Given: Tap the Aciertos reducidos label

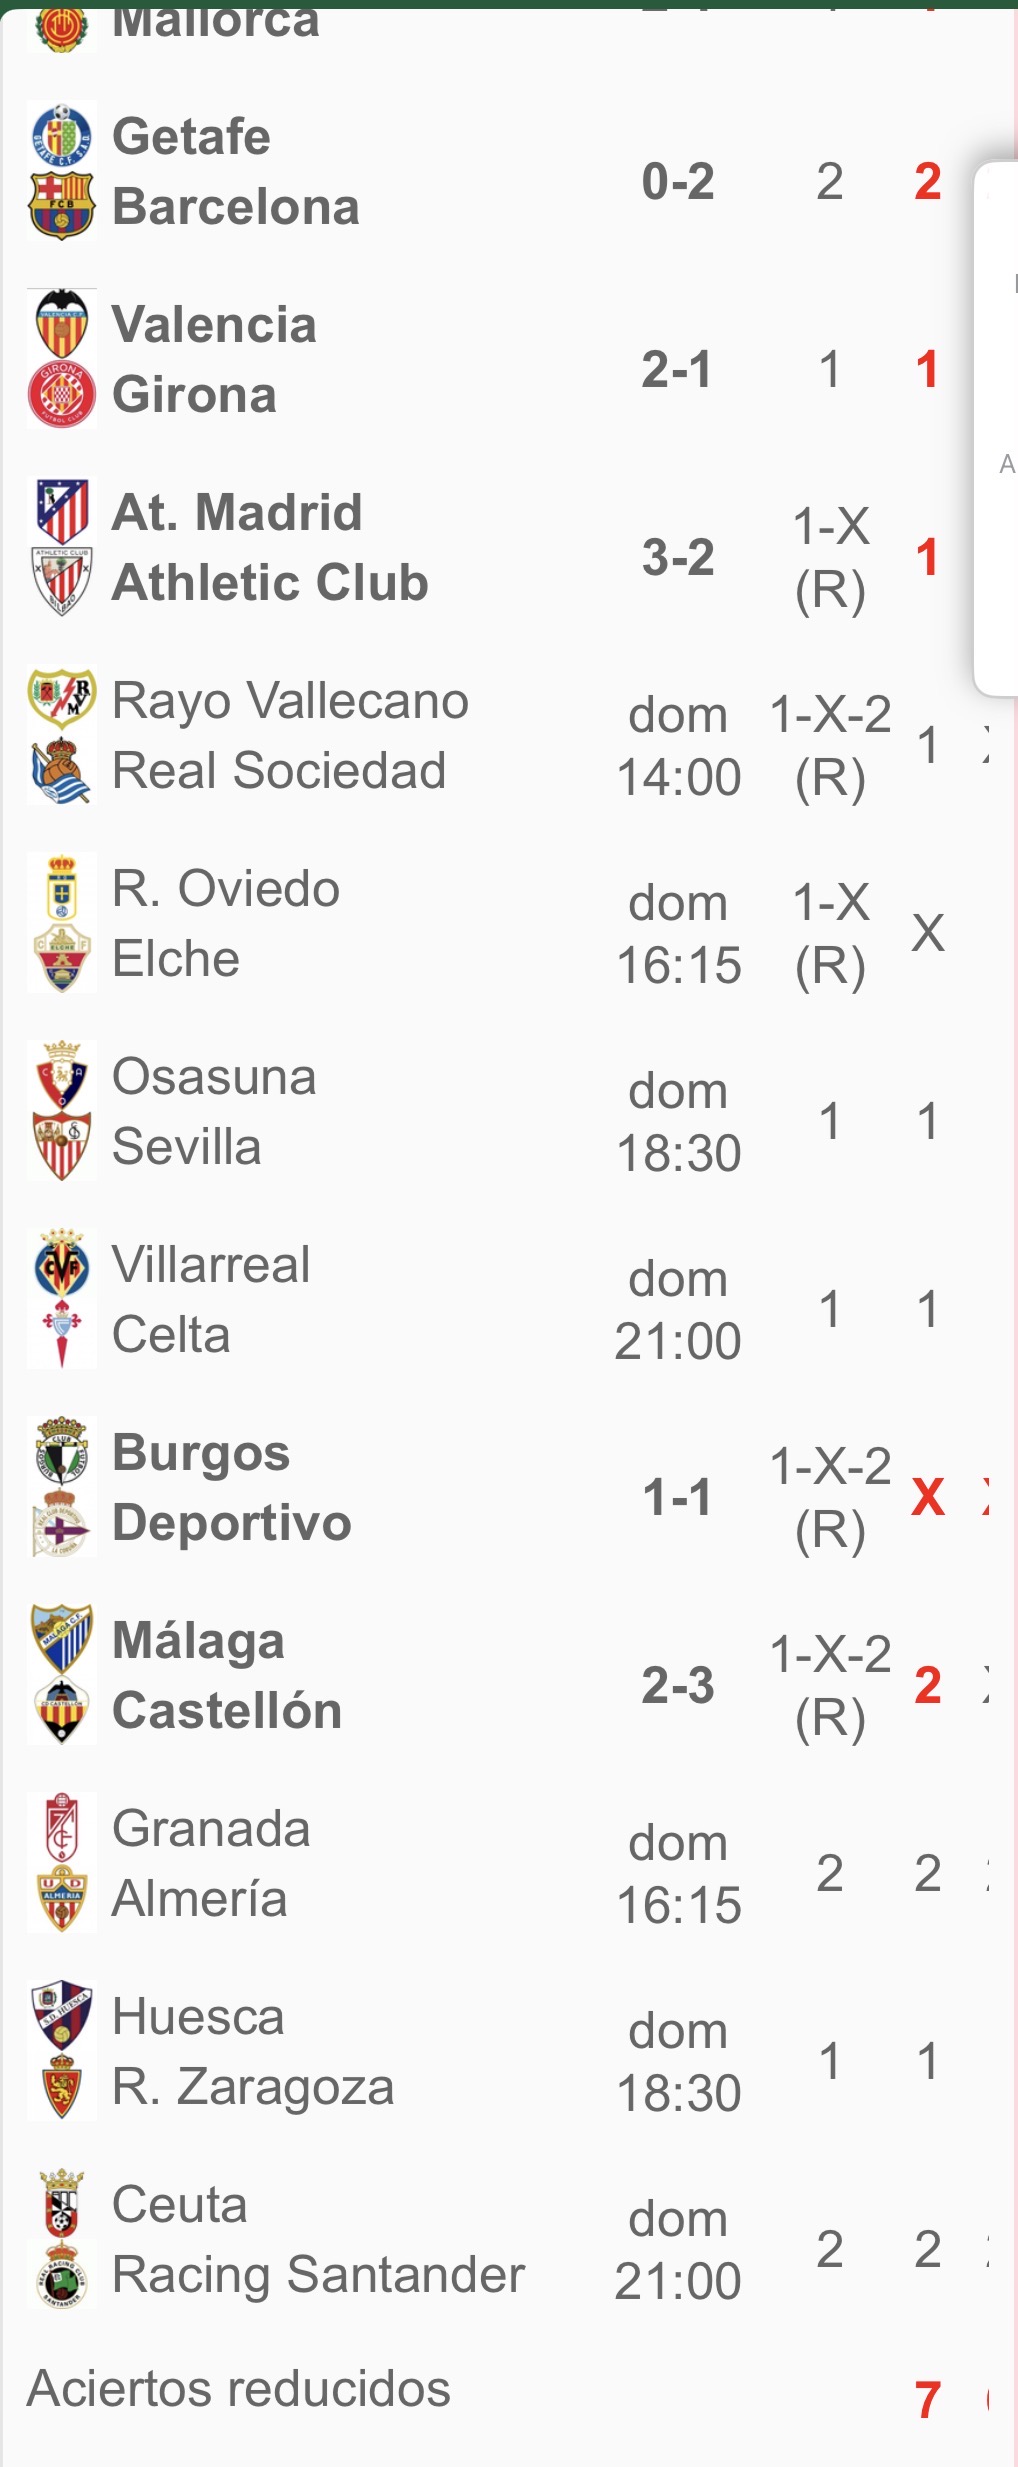Looking at the screenshot, I should click(238, 2389).
